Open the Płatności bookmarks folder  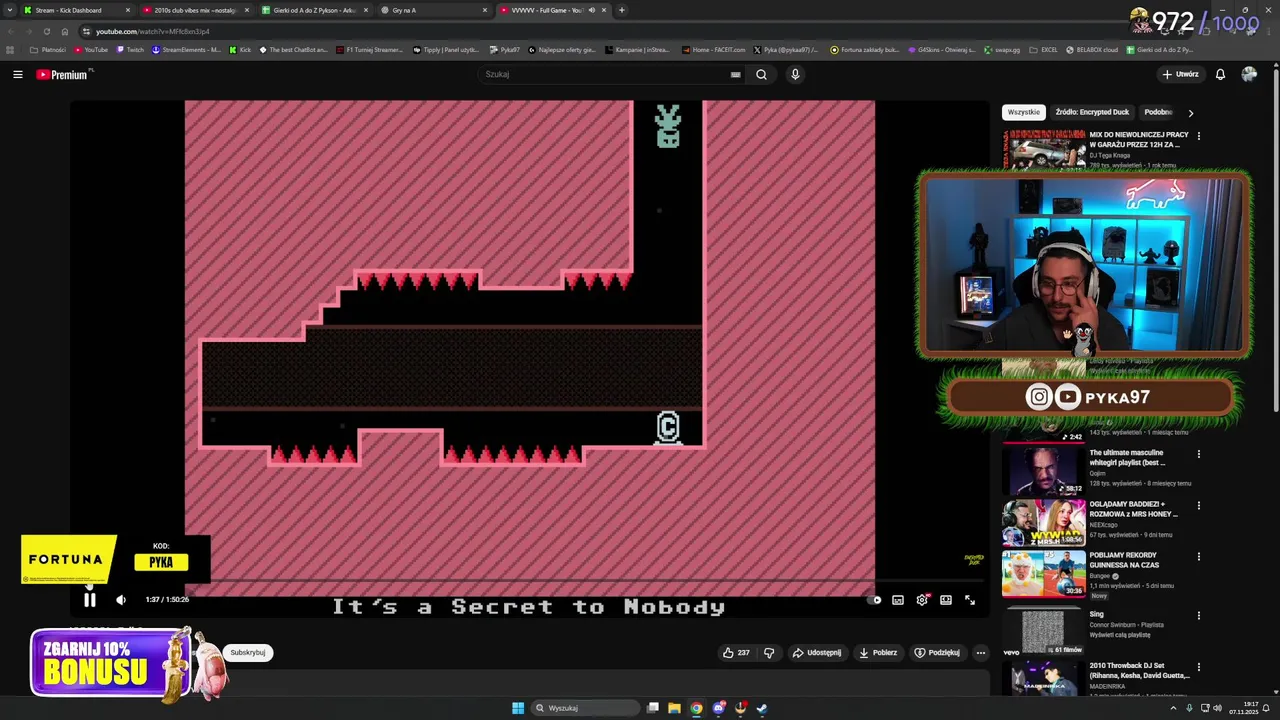click(48, 49)
